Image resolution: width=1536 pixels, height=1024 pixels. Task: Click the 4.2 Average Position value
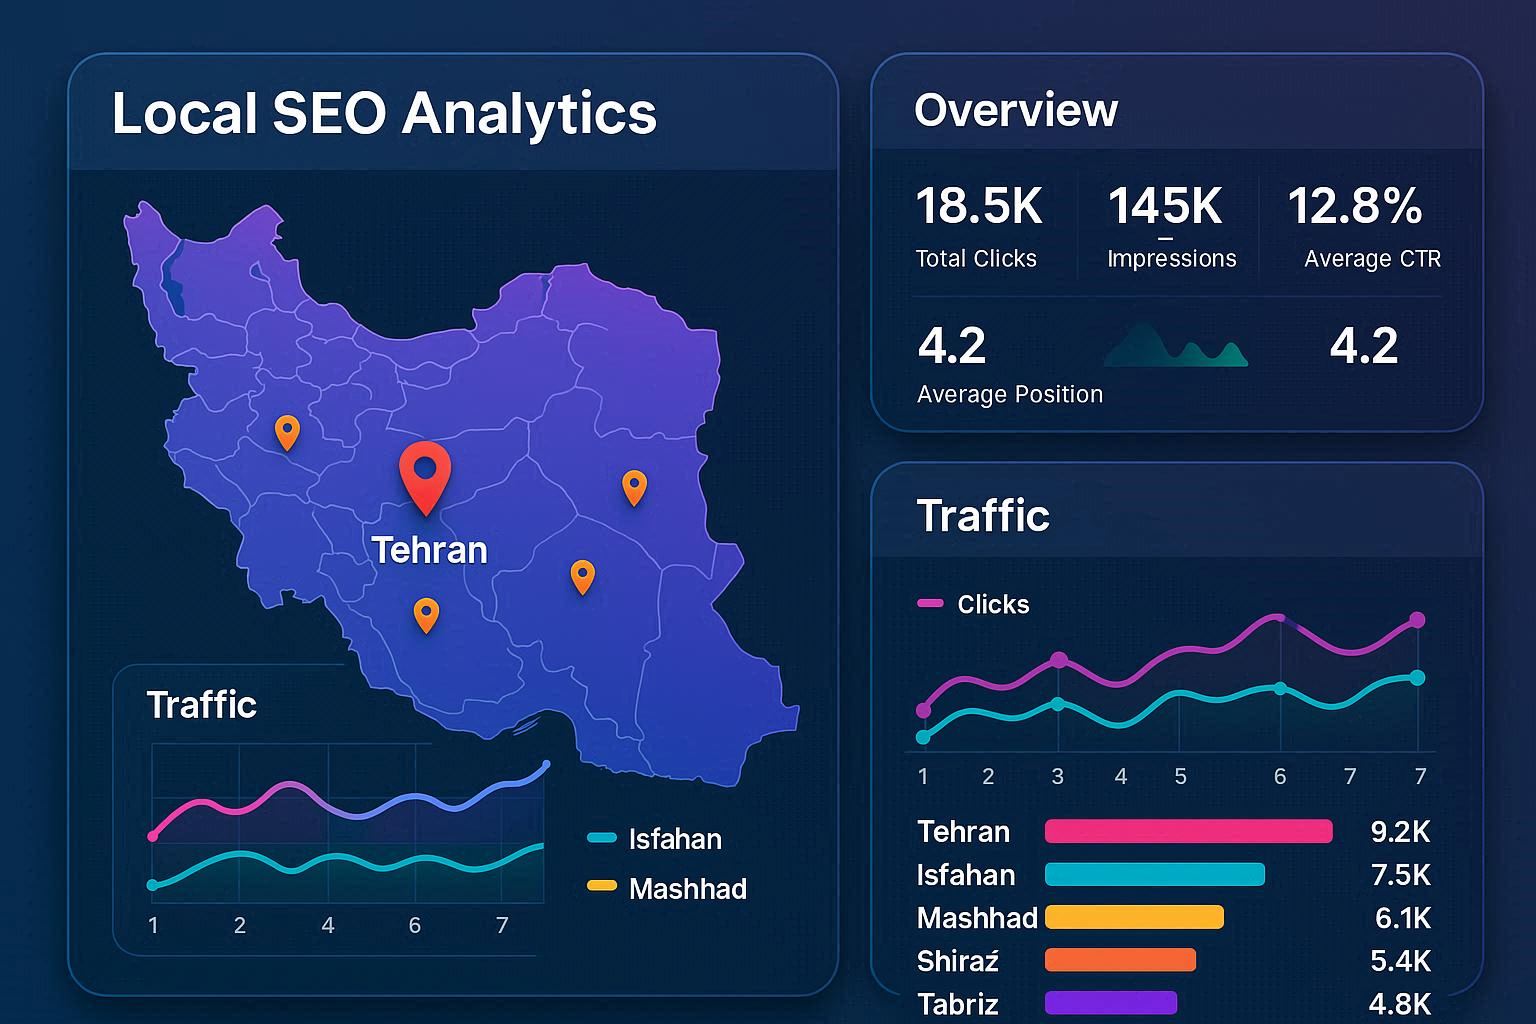(x=952, y=347)
